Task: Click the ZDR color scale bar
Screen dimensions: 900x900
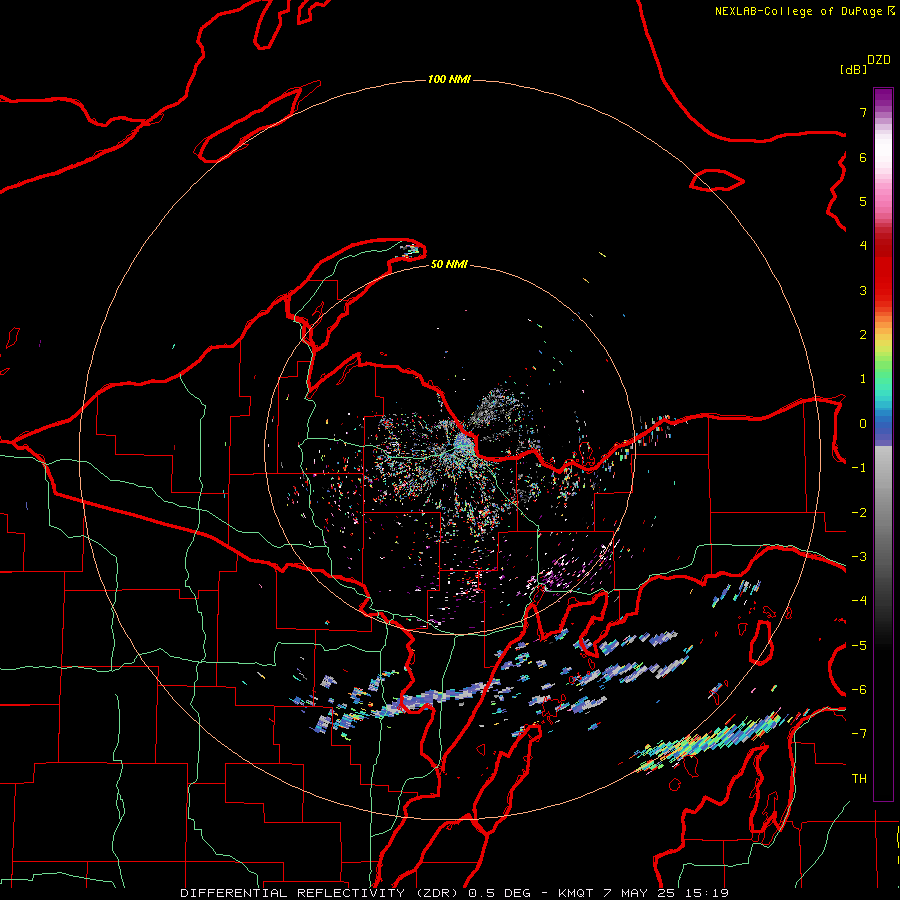Action: pos(883,444)
